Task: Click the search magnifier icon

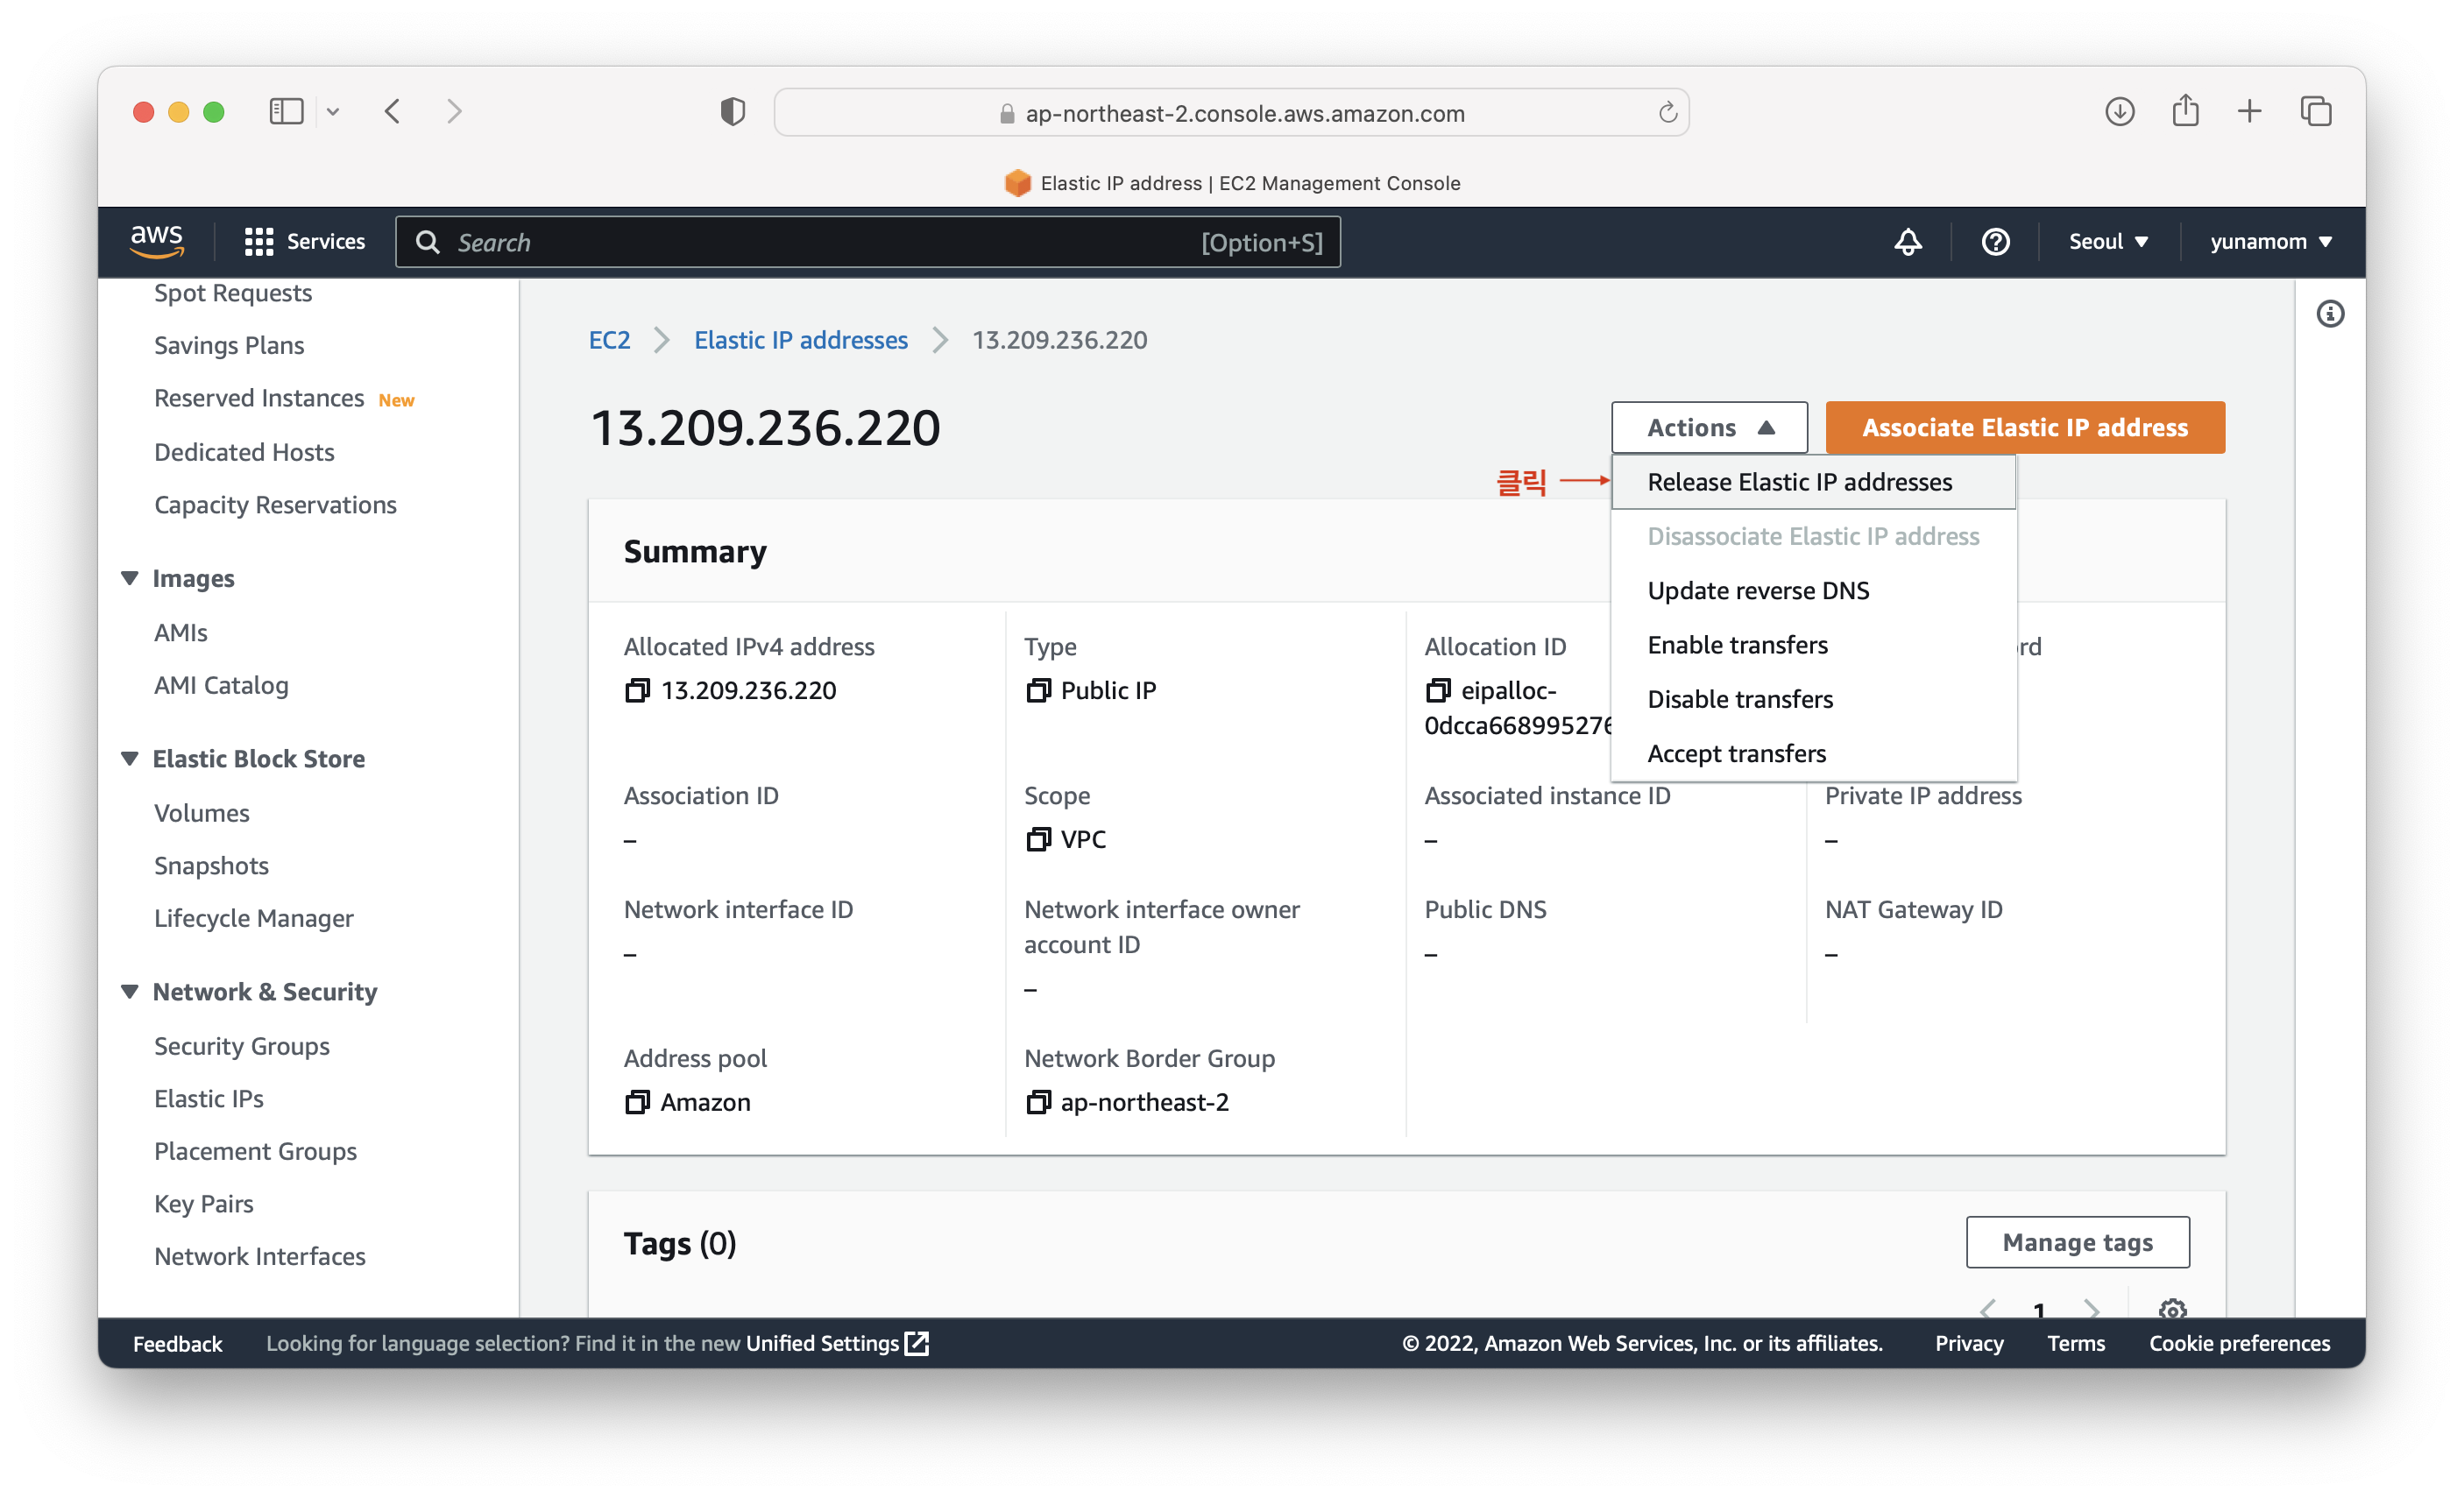Action: (x=427, y=242)
